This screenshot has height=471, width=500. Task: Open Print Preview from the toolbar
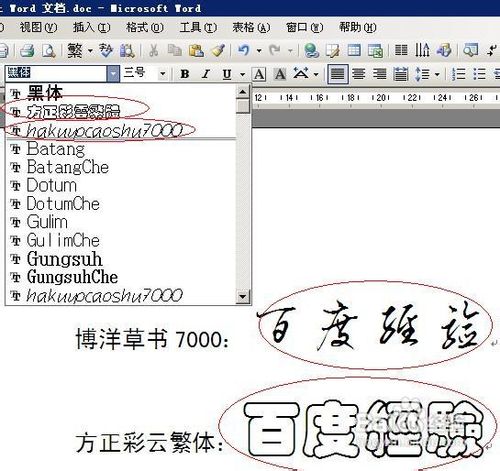tap(49, 51)
